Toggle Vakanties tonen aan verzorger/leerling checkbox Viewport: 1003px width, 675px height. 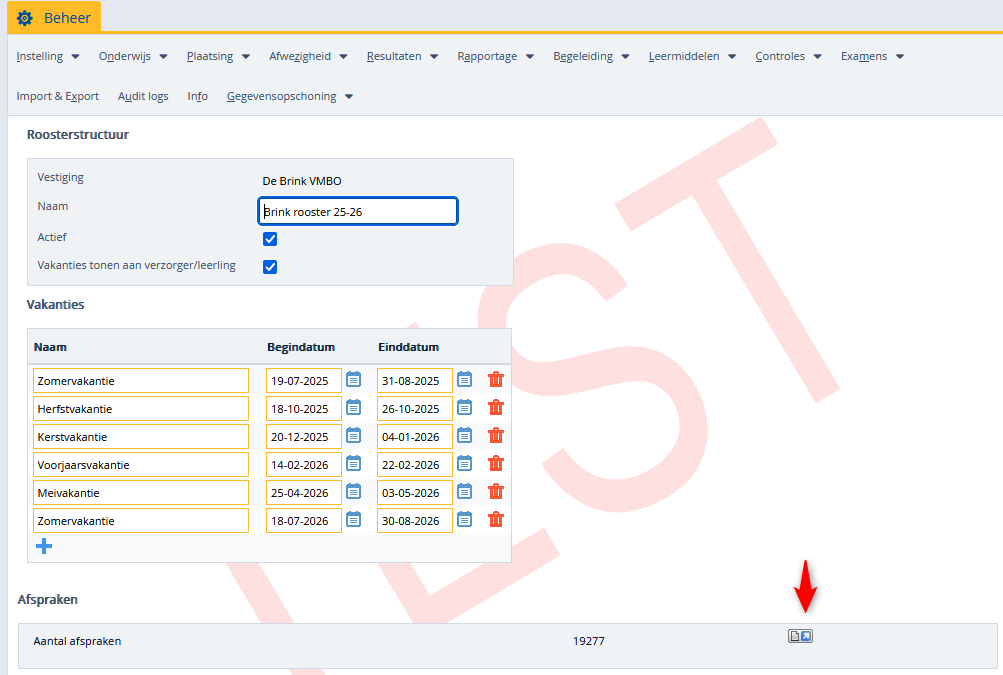[x=270, y=267]
